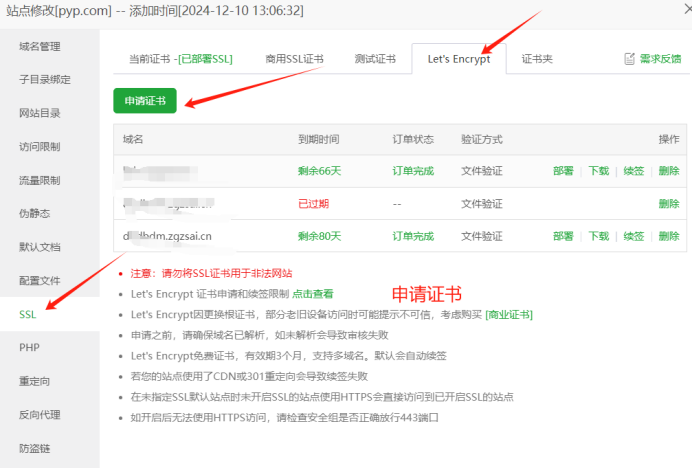692x468 pixels.
Task: Open 反向代理 in the sidebar
Action: [40, 414]
